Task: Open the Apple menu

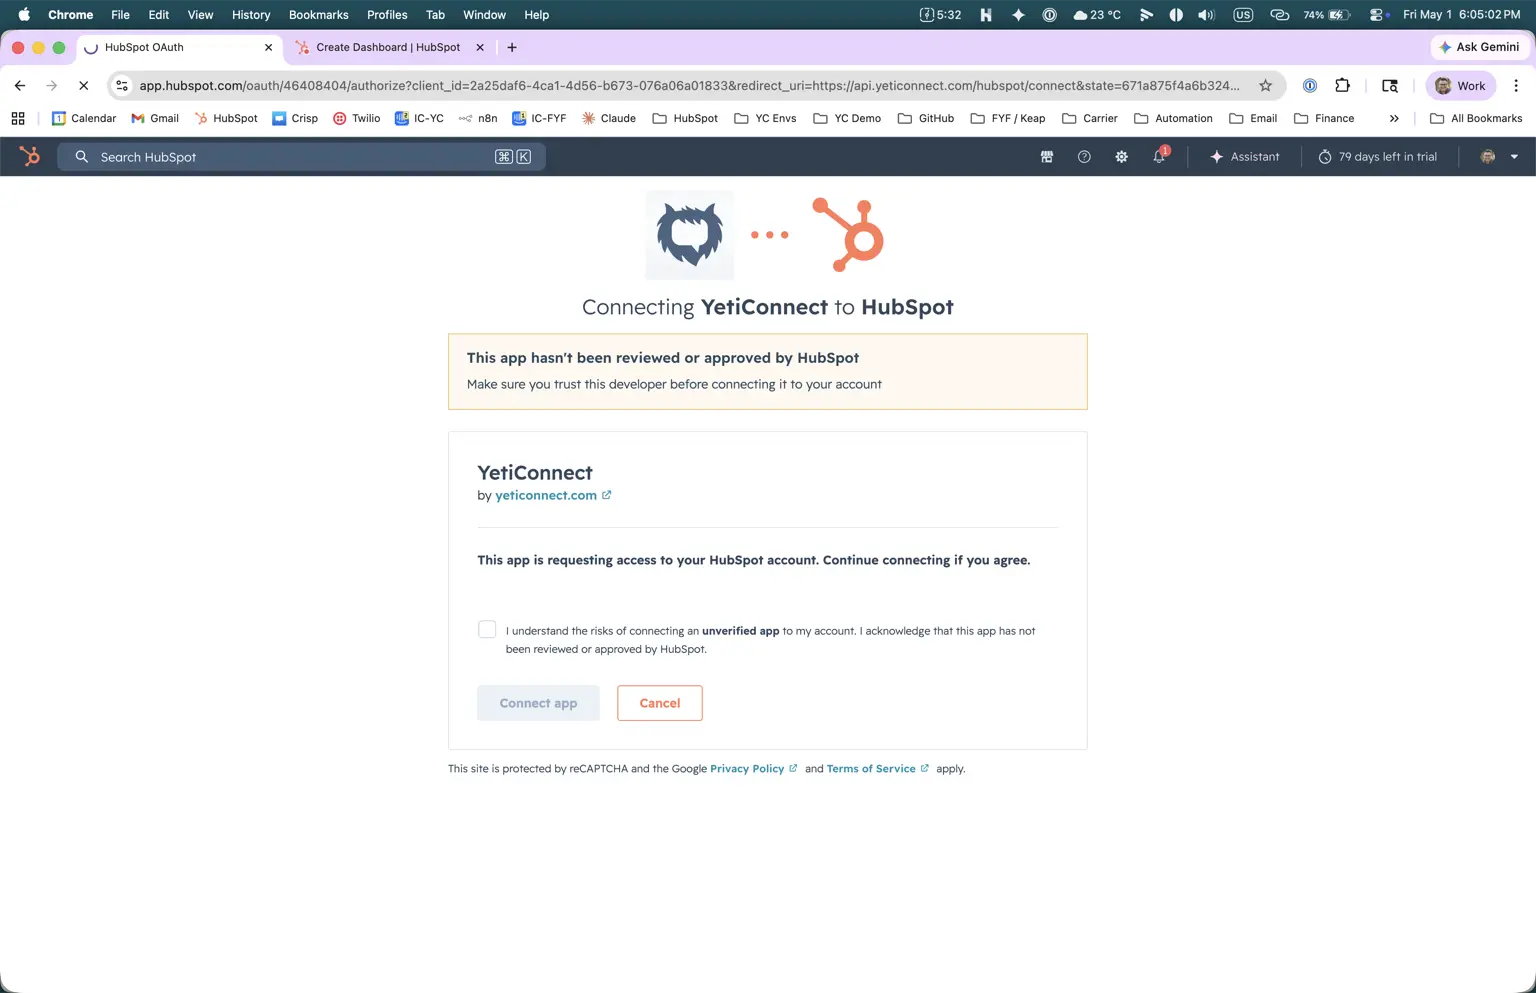Action: pyautogui.click(x=24, y=15)
